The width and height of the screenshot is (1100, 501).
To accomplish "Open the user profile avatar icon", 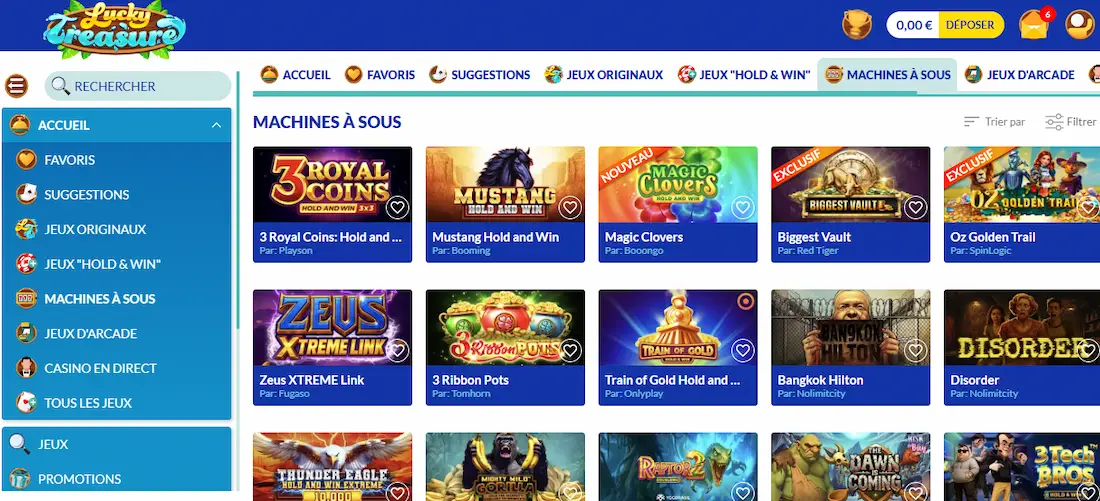I will click(1079, 25).
